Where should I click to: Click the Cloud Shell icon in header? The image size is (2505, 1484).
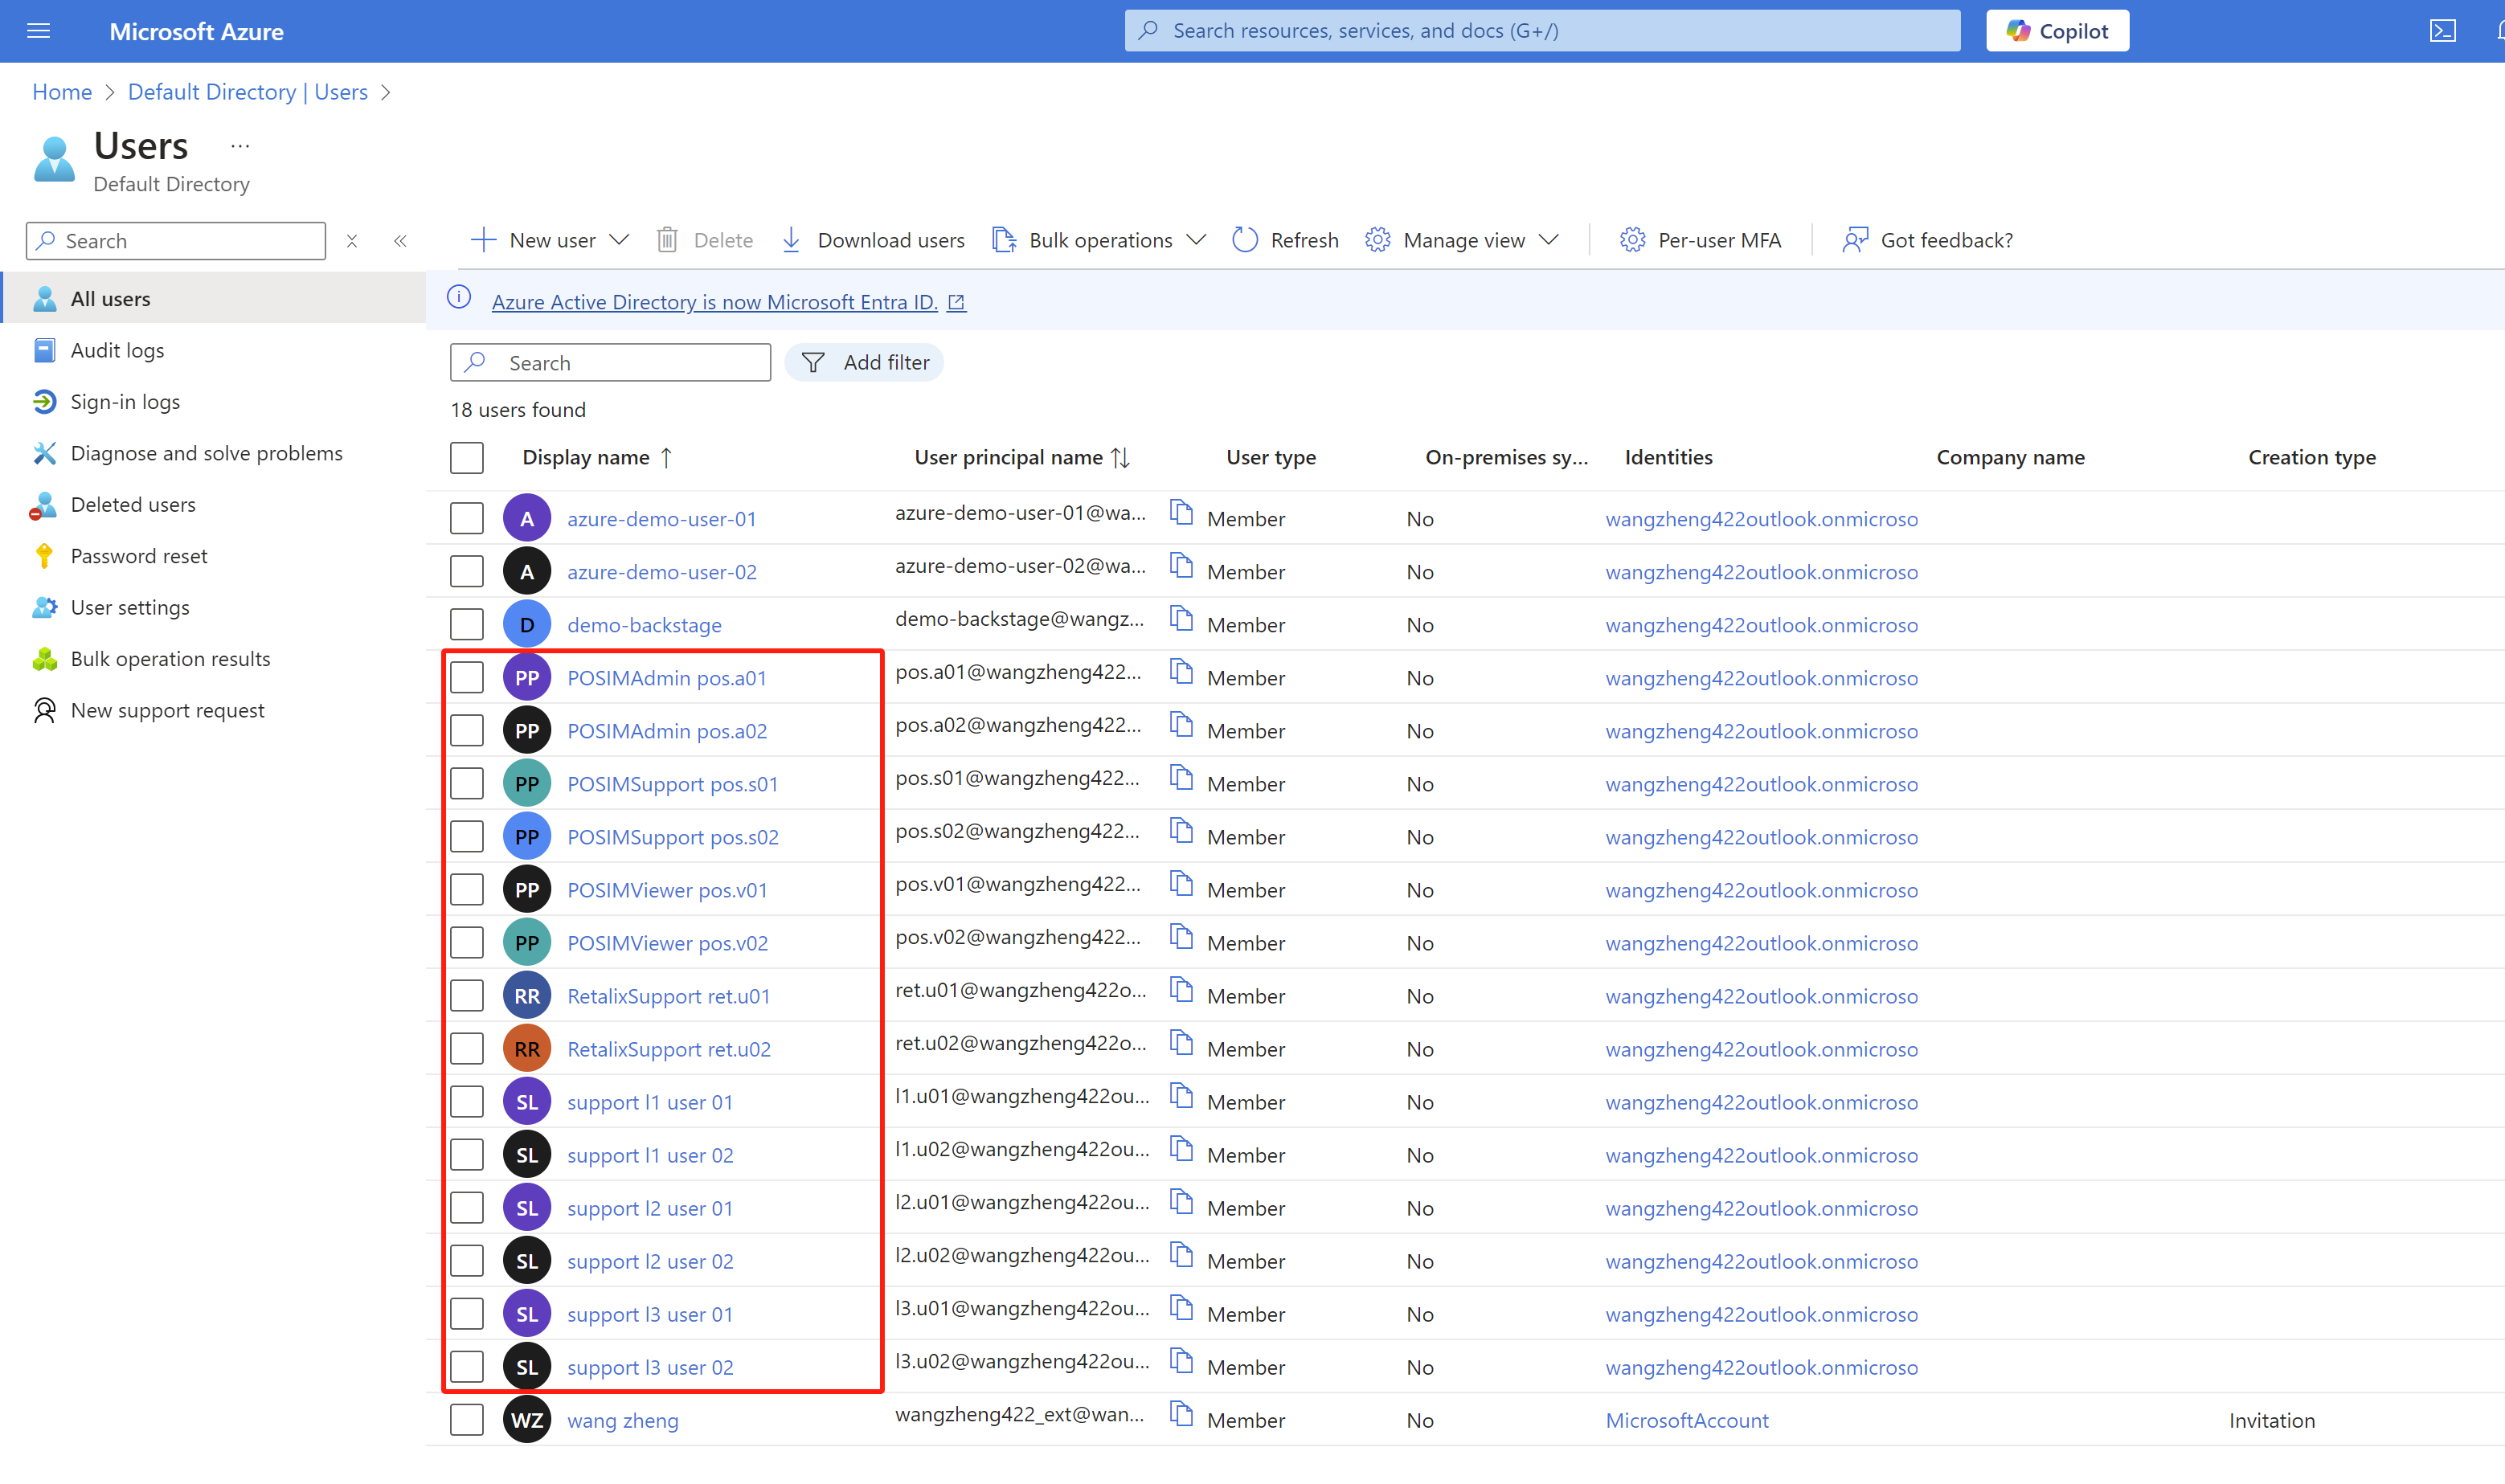click(2442, 31)
